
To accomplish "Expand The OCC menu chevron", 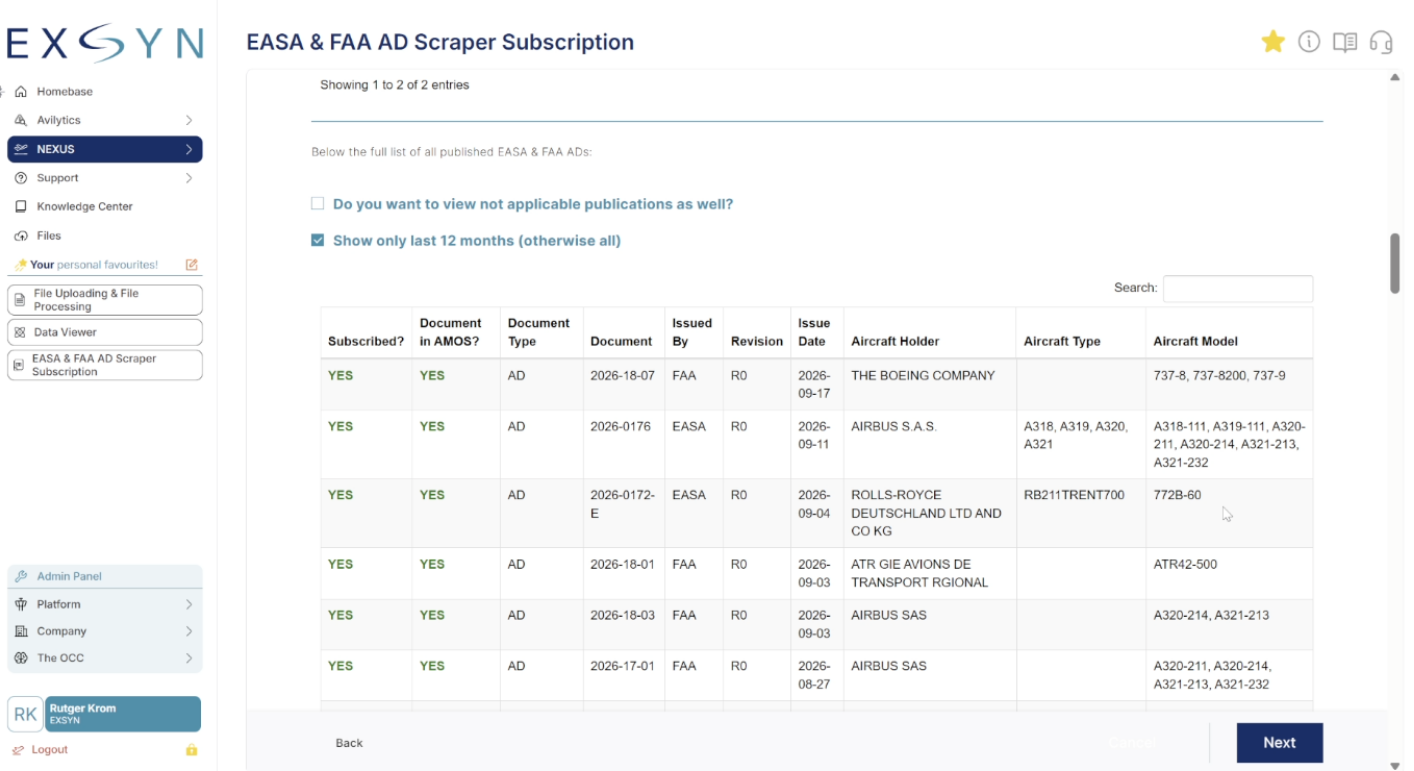I will (189, 658).
